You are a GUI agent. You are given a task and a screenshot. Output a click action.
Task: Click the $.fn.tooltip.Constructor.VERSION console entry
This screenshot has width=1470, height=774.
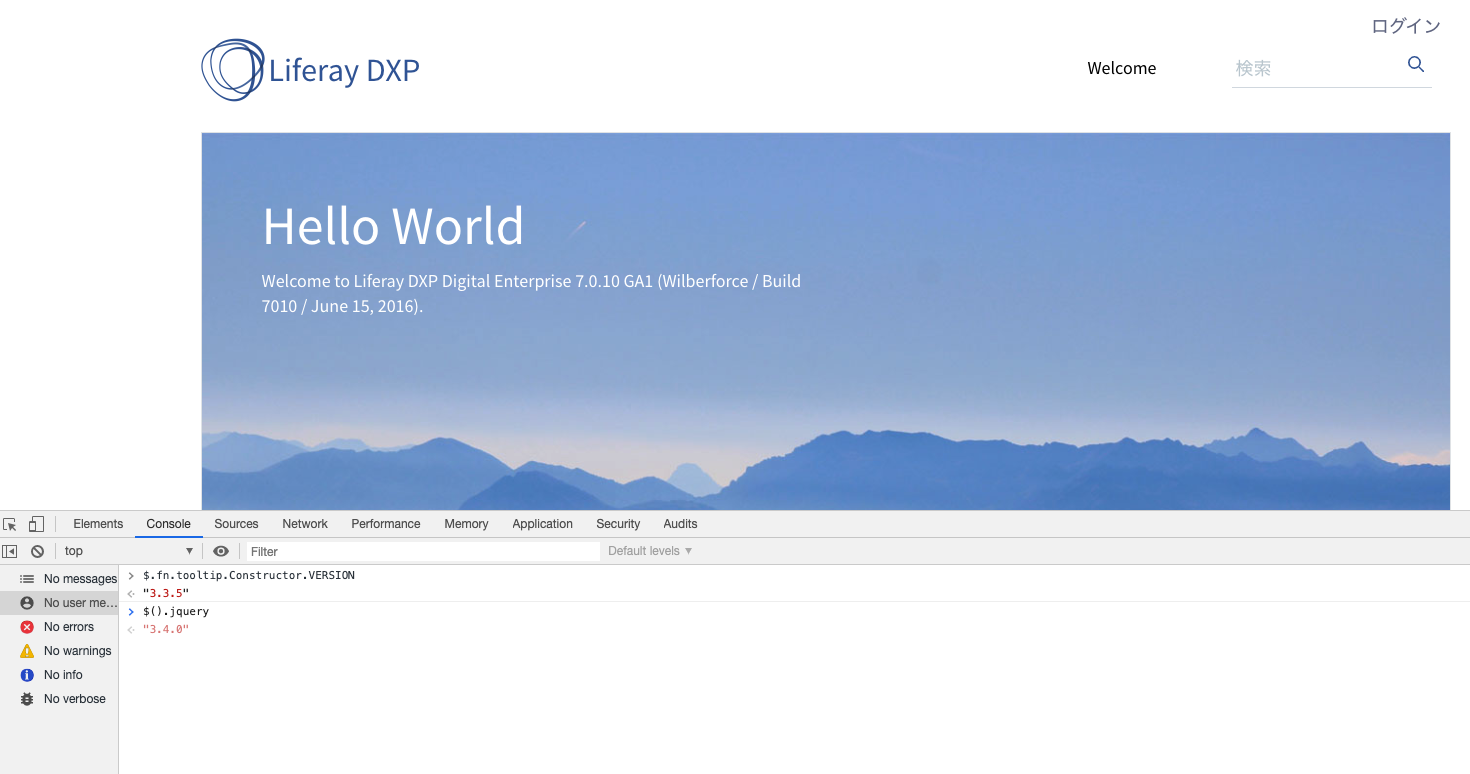(249, 575)
